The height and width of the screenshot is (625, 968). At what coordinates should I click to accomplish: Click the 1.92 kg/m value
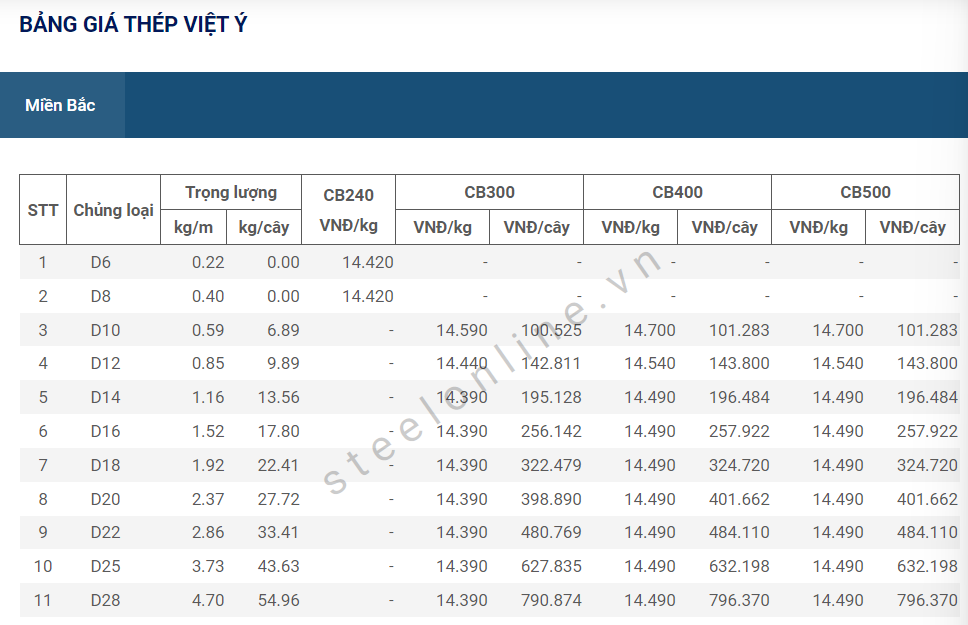point(208,466)
